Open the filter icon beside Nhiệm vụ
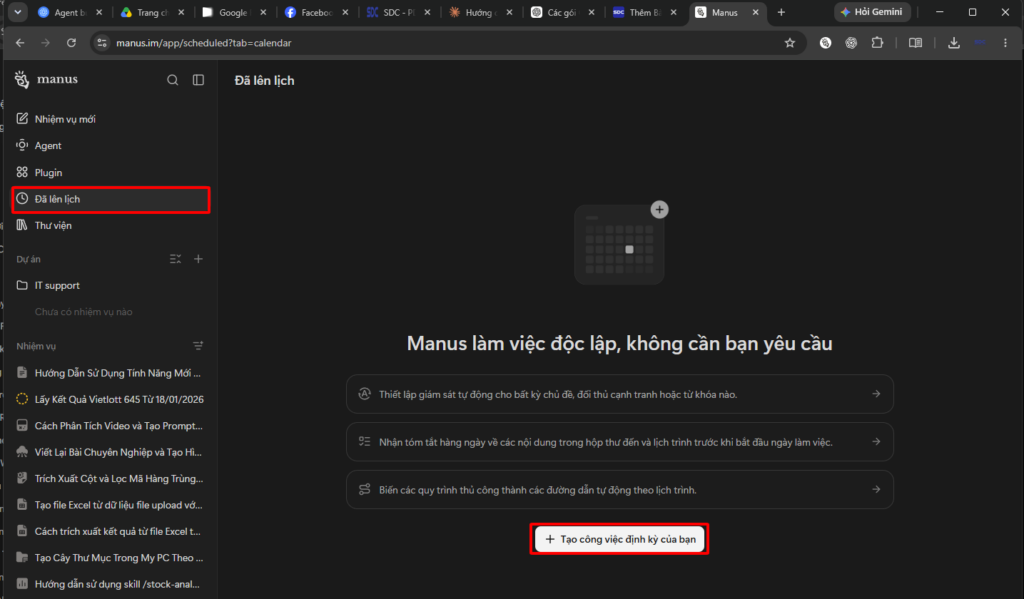This screenshot has height=599, width=1024. [198, 346]
